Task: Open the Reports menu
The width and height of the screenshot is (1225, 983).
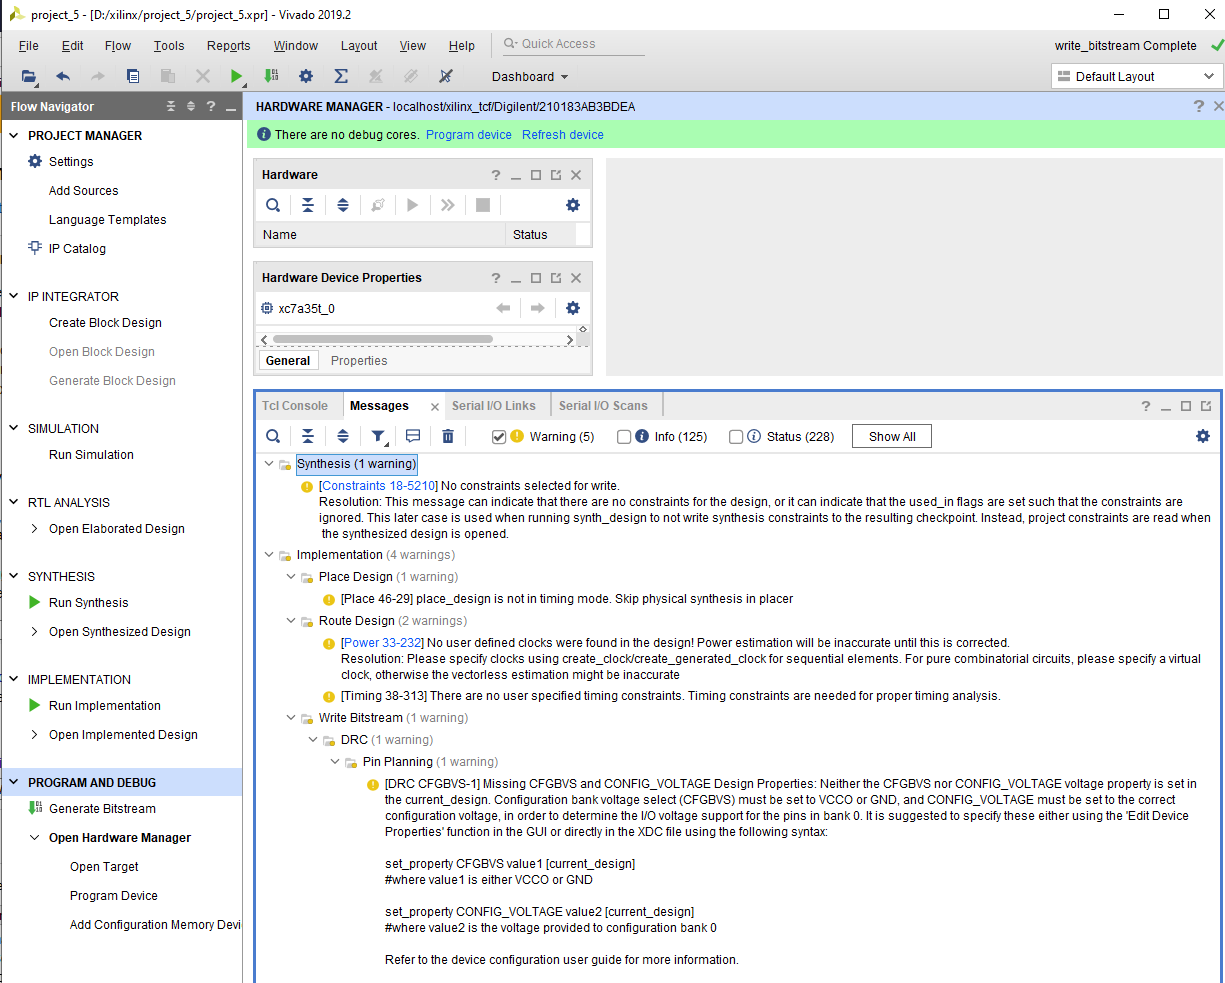Action: (229, 45)
